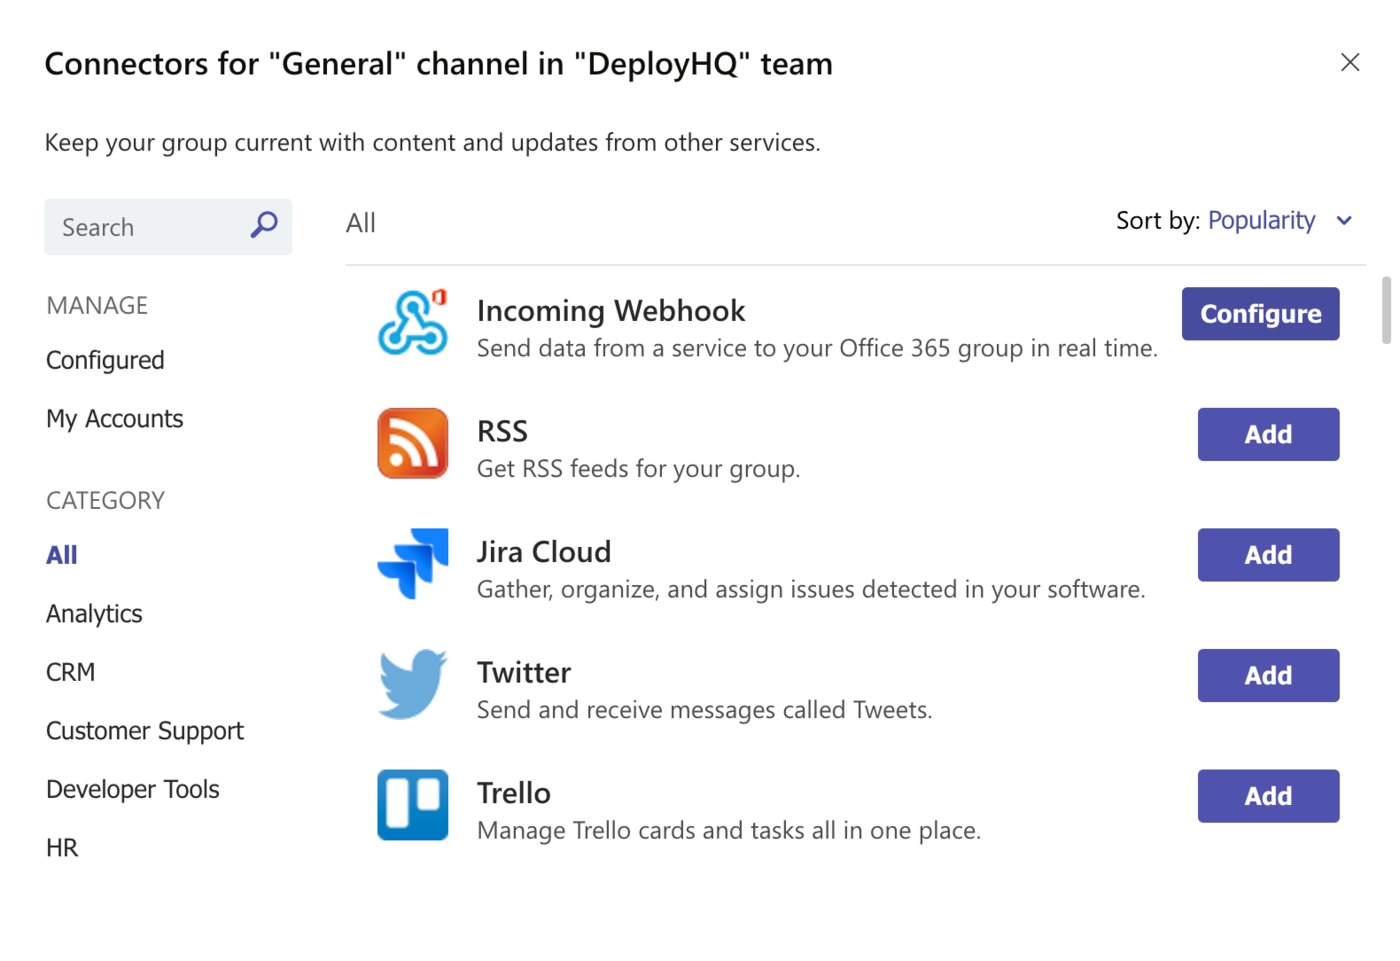Click the search magnifier icon

tap(264, 225)
